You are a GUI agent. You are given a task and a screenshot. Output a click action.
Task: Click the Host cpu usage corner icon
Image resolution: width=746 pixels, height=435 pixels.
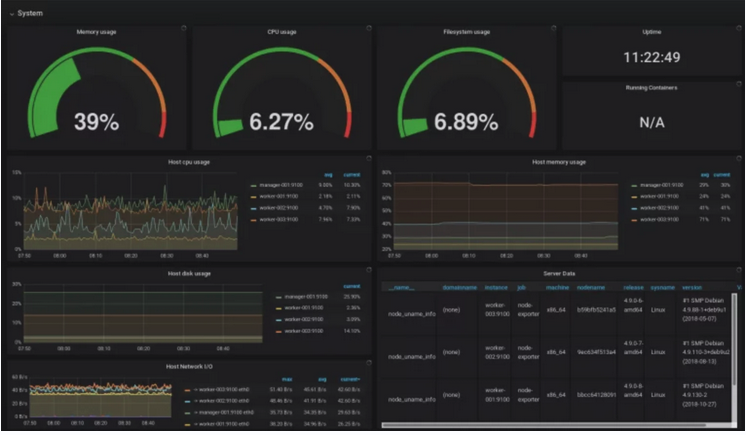pos(369,158)
